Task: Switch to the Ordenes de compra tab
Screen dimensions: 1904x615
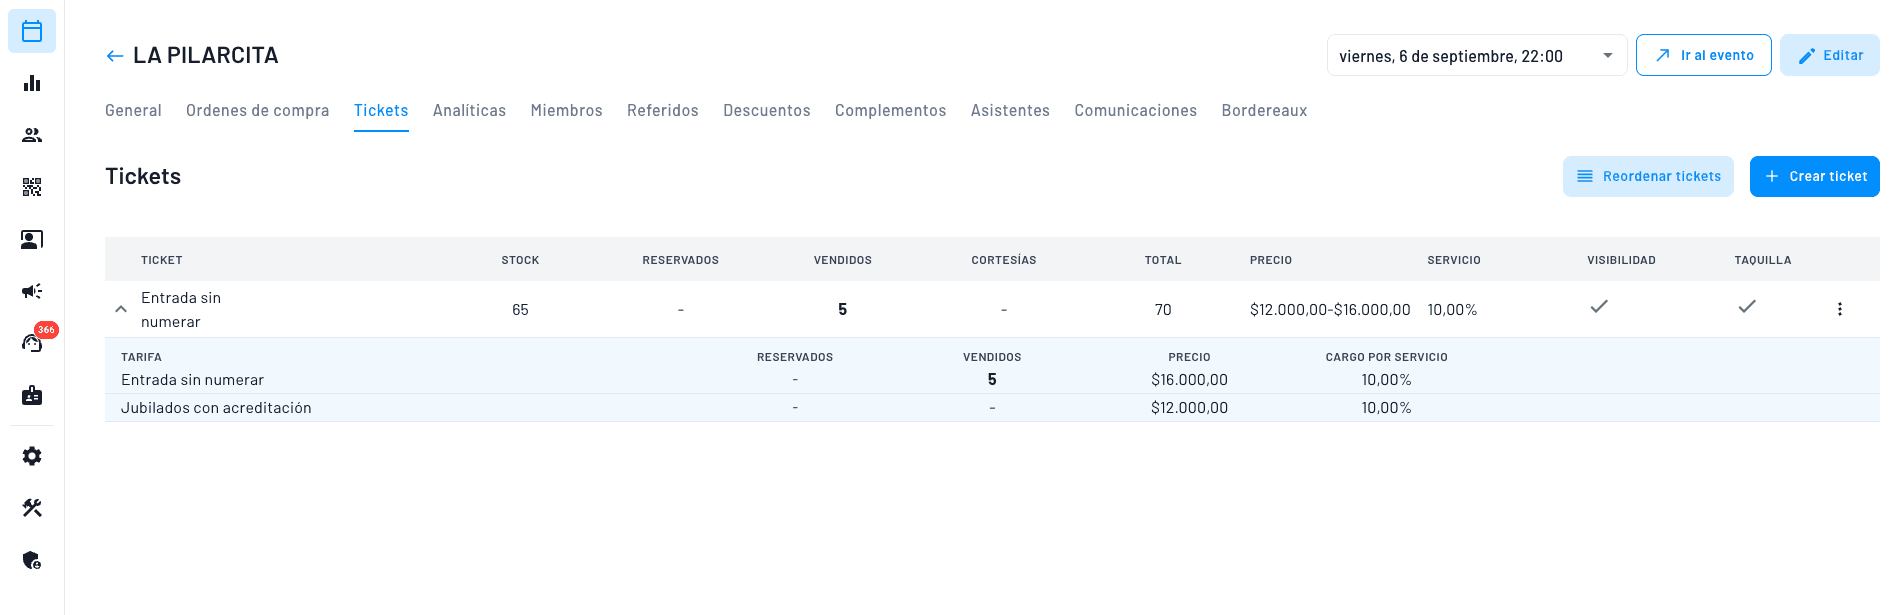Action: 258,111
